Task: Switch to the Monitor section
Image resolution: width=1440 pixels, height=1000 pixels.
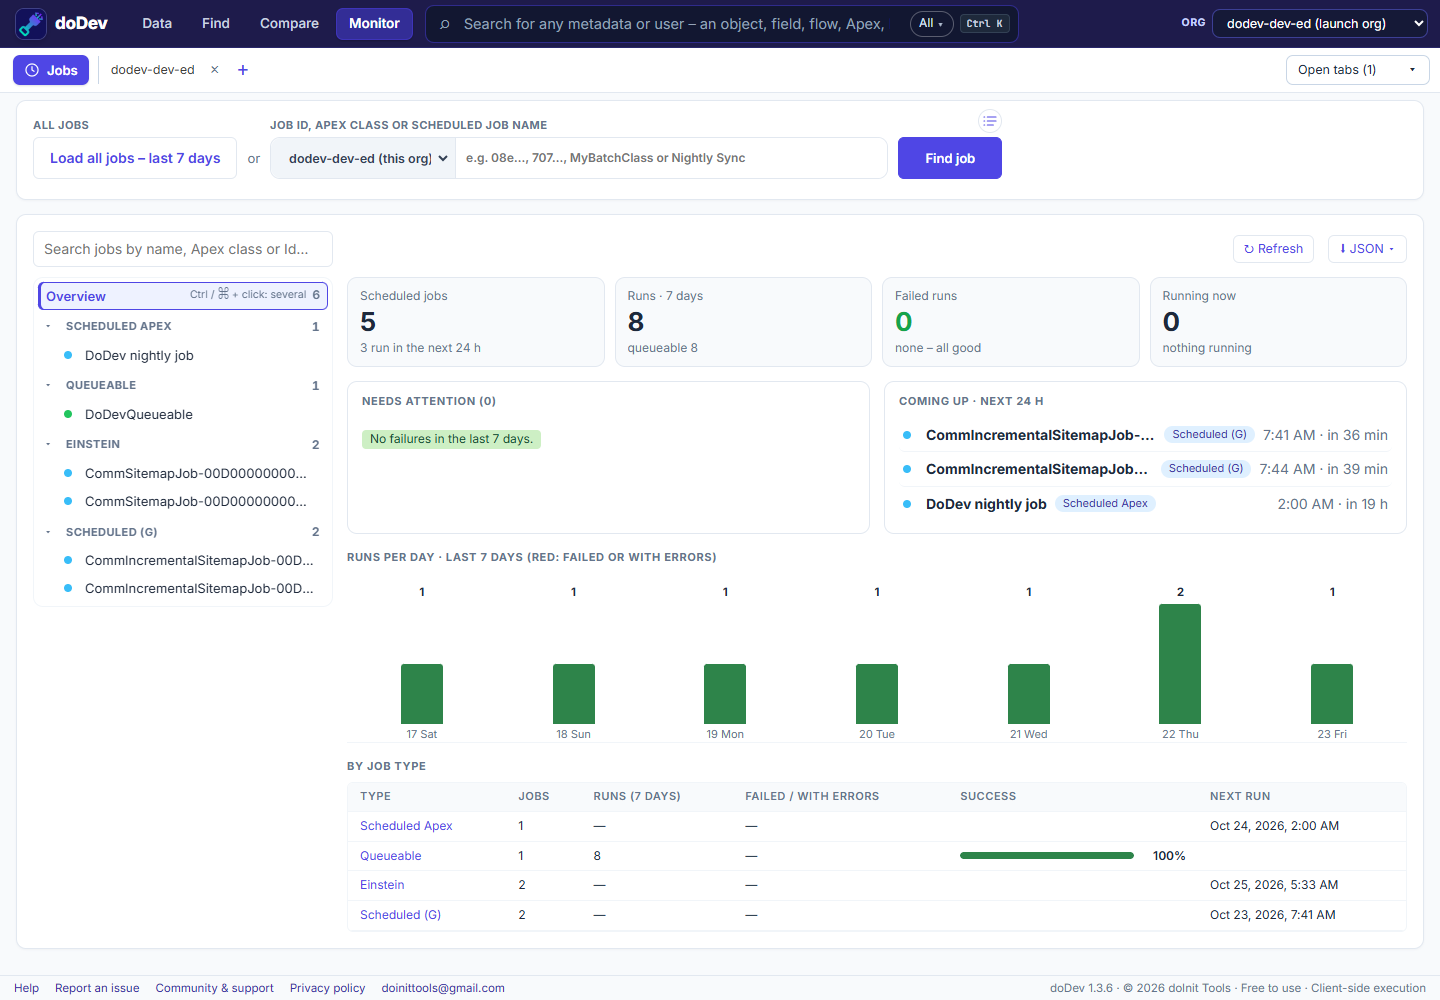Action: [x=374, y=23]
